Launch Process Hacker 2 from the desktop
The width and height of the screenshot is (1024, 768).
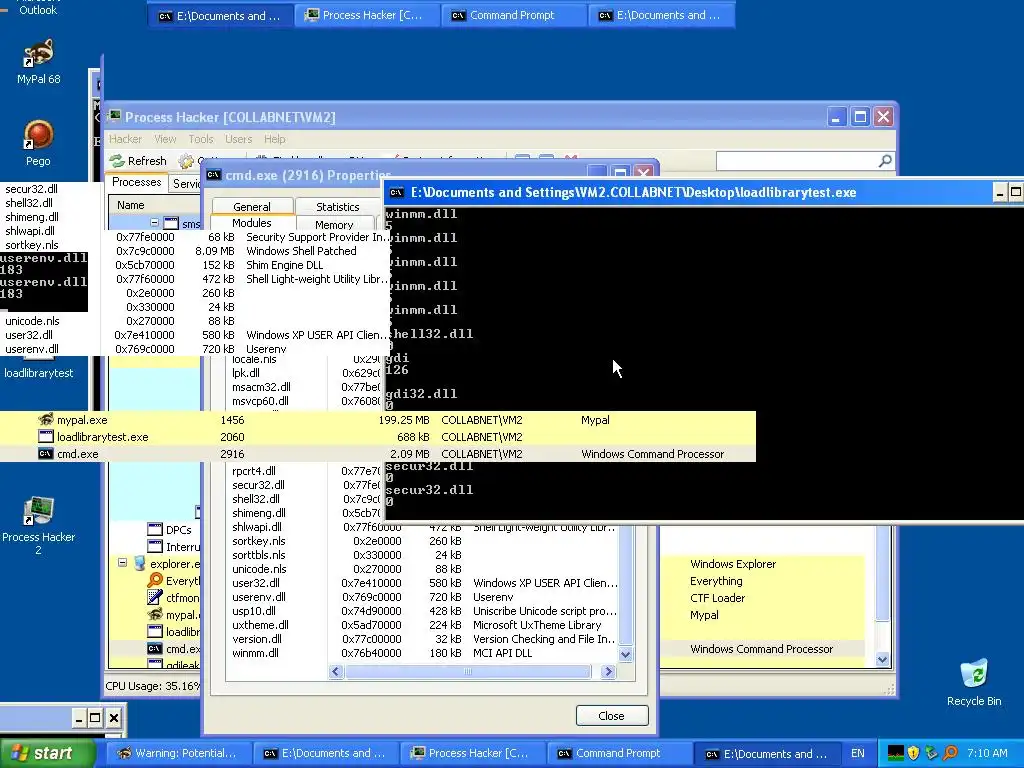38,525
